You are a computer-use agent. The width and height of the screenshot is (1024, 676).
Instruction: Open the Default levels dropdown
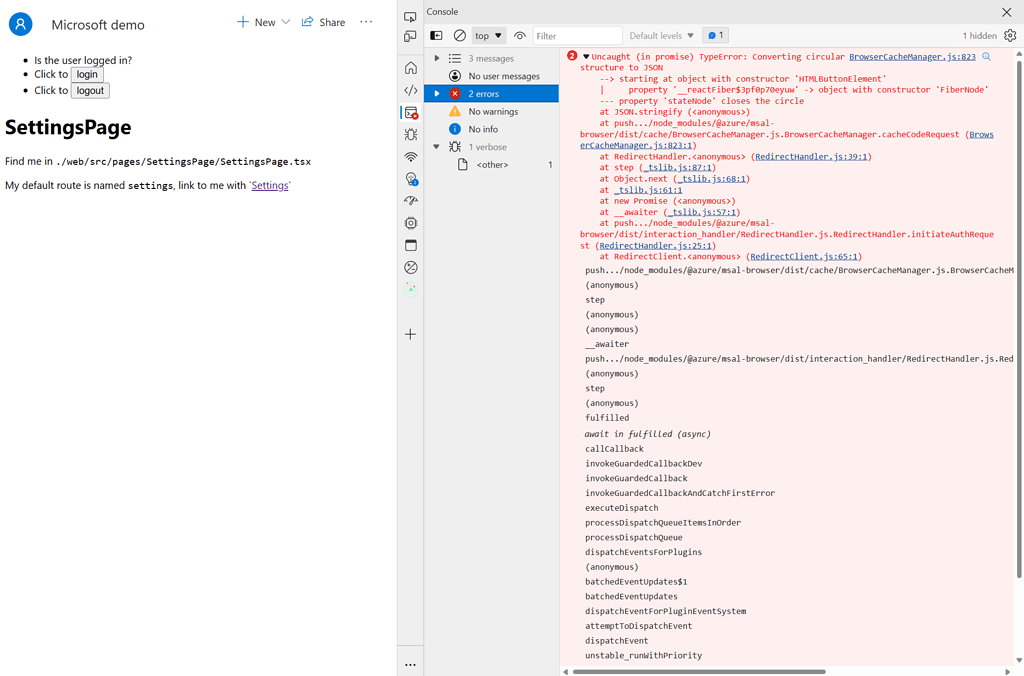661,35
